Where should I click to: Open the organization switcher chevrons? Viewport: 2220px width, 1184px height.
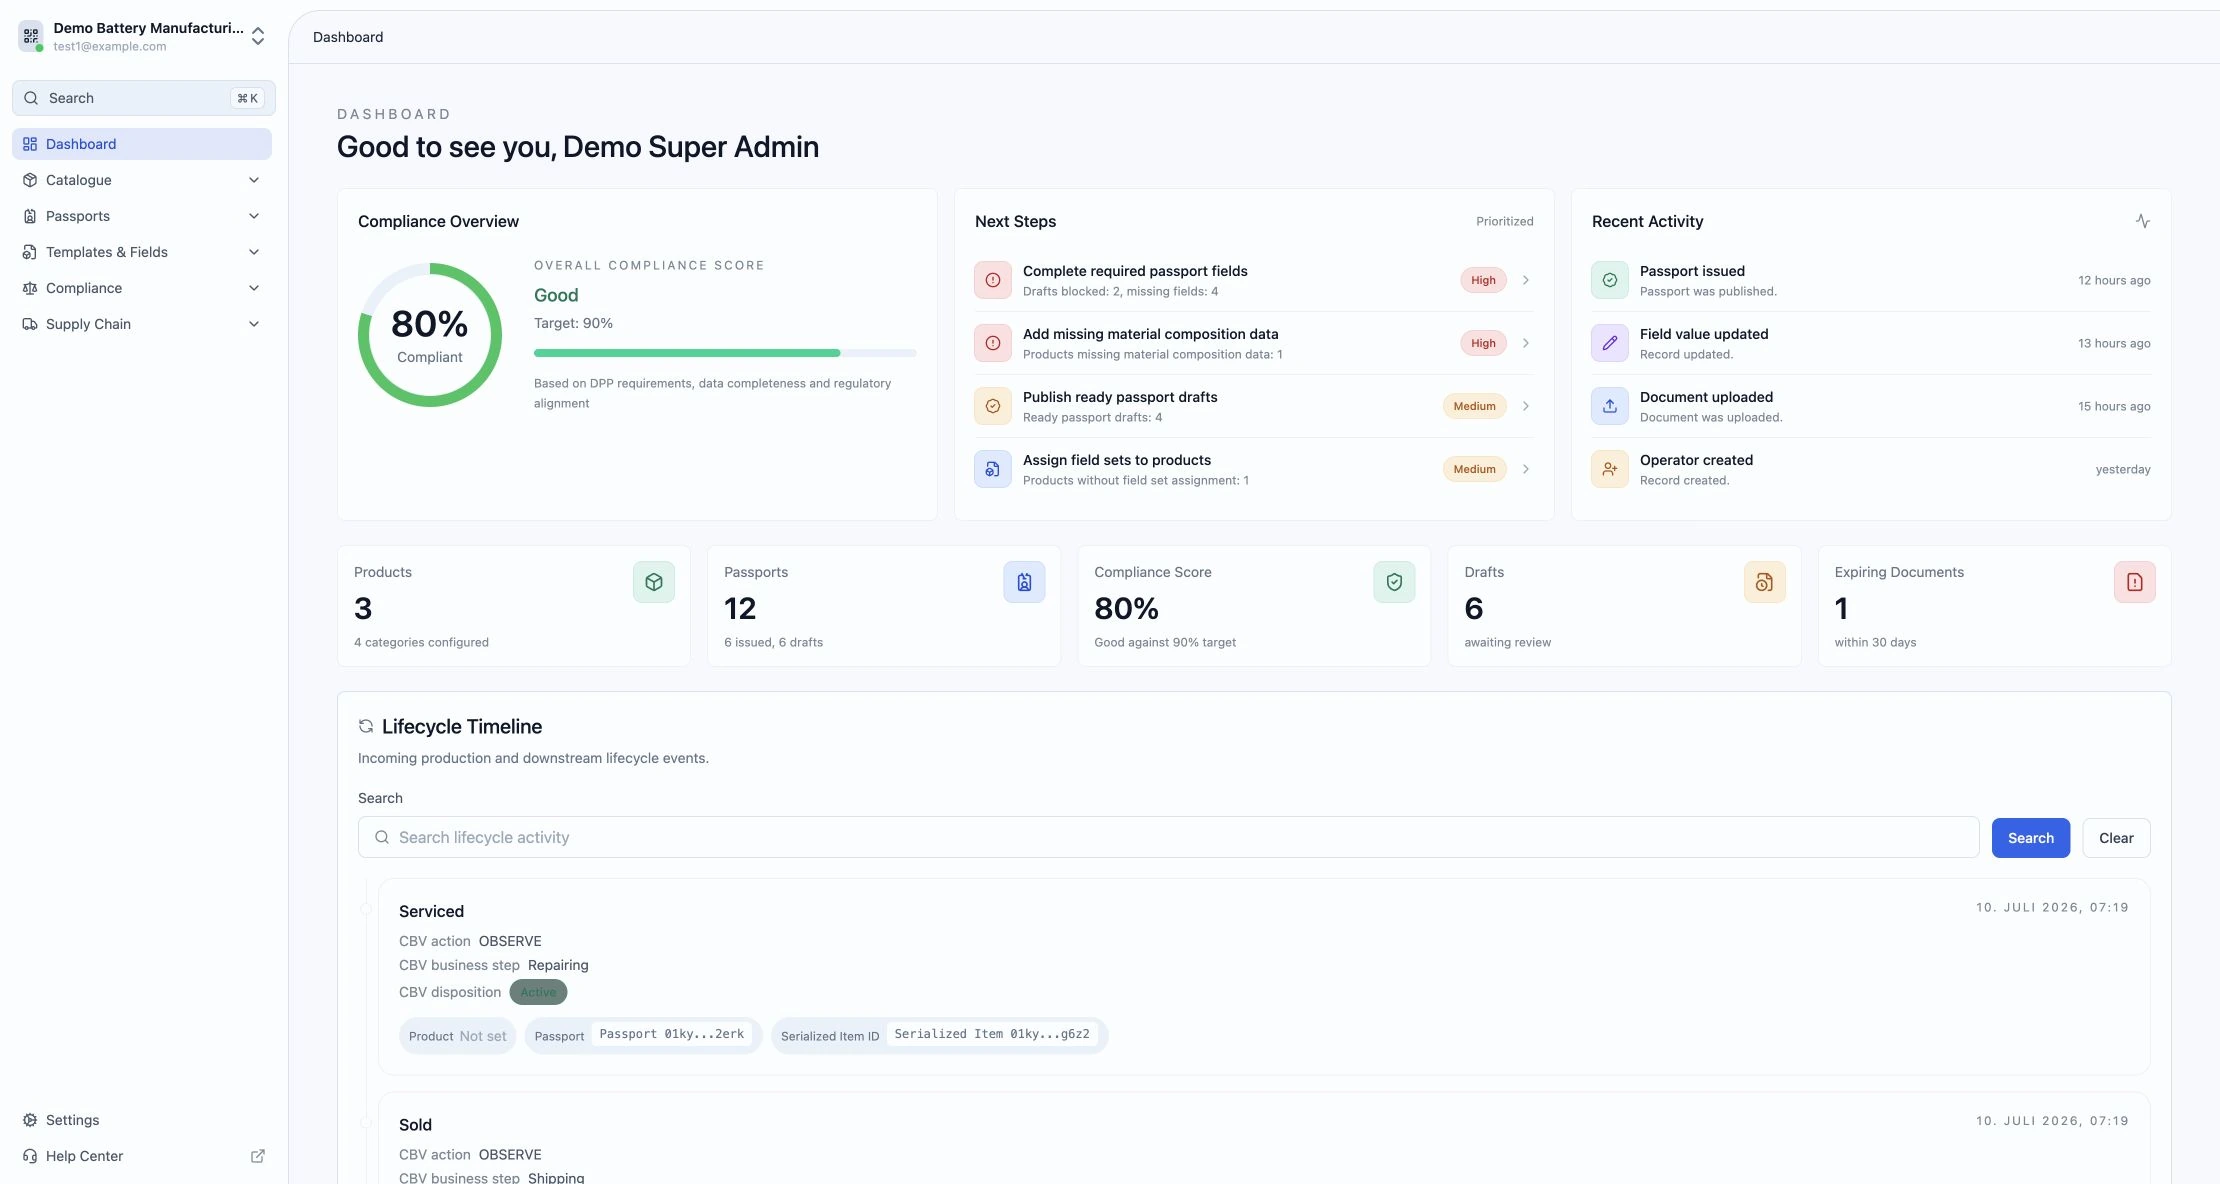click(x=258, y=37)
